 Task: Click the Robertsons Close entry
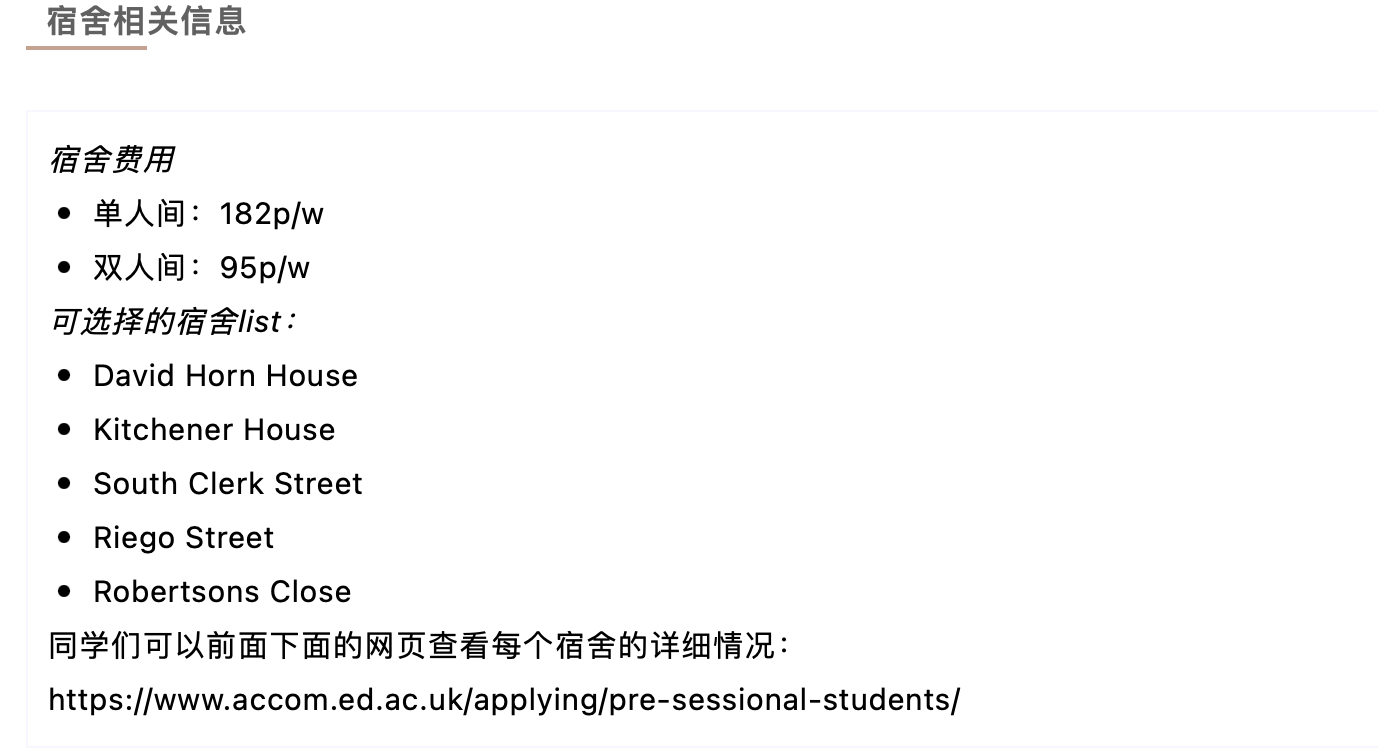click(x=222, y=592)
